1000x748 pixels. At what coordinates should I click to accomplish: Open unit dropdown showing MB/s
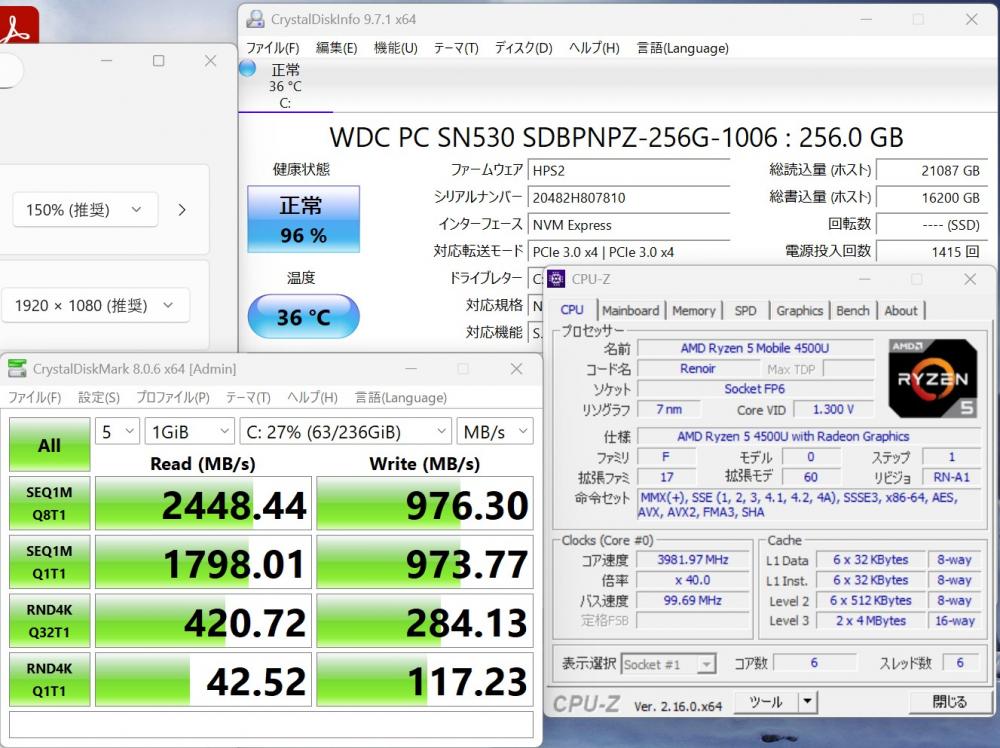pyautogui.click(x=495, y=432)
